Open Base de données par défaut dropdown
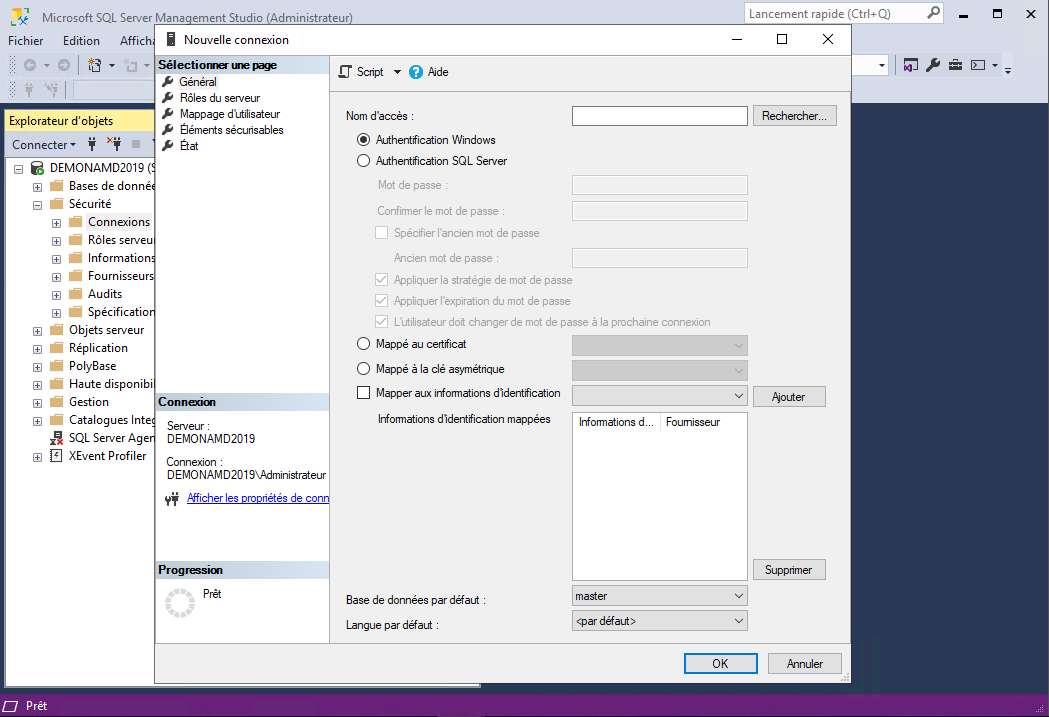The height and width of the screenshot is (717, 1049). click(660, 596)
